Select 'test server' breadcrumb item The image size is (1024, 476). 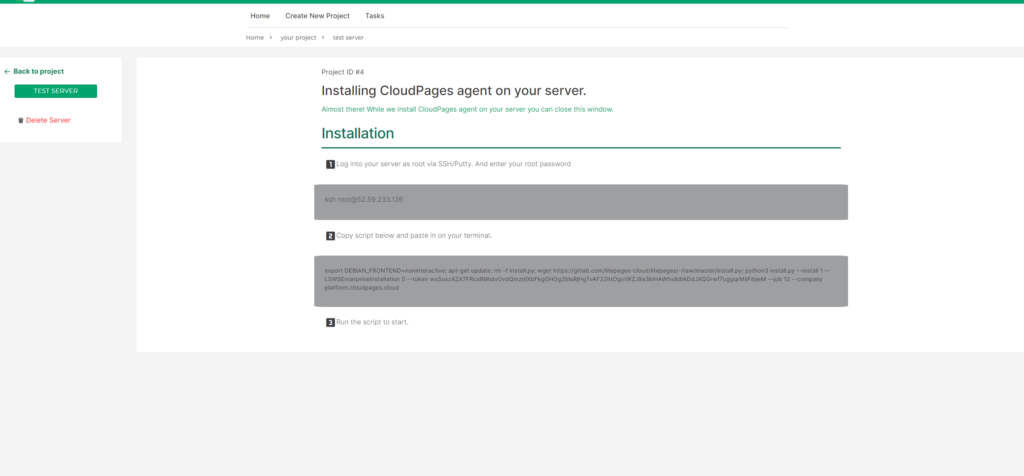coord(348,38)
